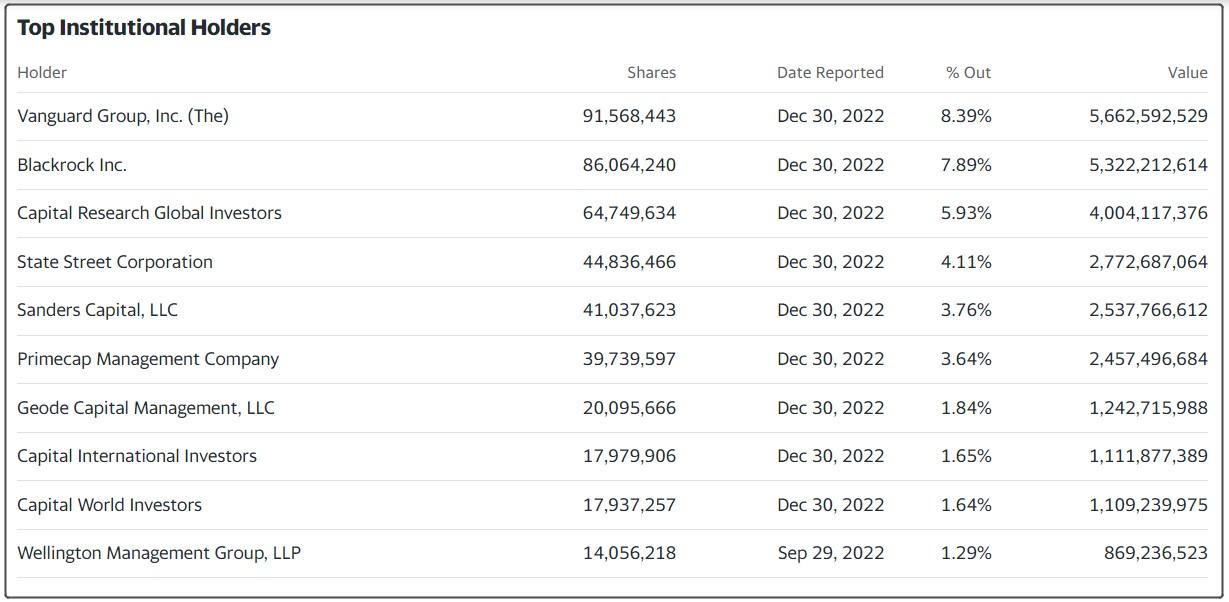Click shares value 64,749,634
Viewport: 1229px width, 602px height.
tap(629, 213)
